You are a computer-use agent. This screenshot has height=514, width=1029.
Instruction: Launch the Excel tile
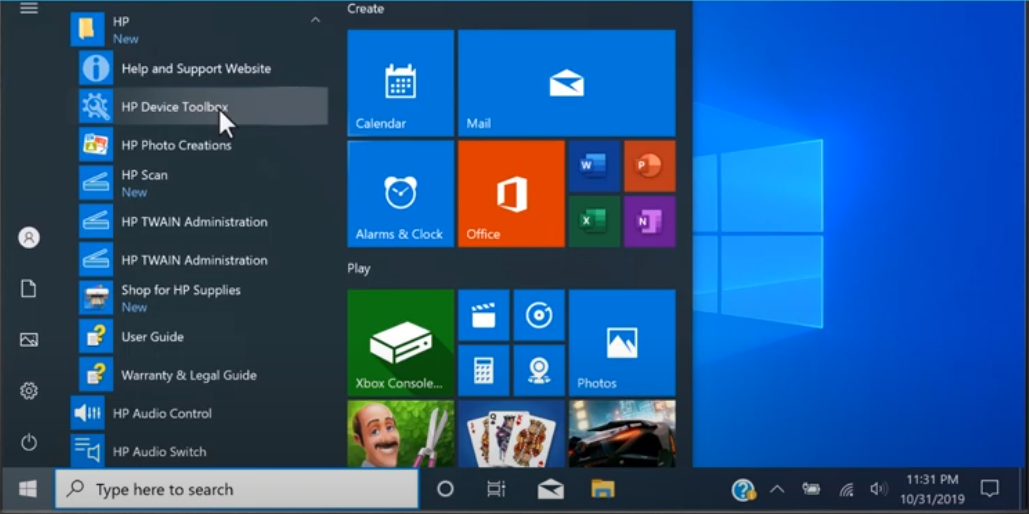[x=595, y=221]
